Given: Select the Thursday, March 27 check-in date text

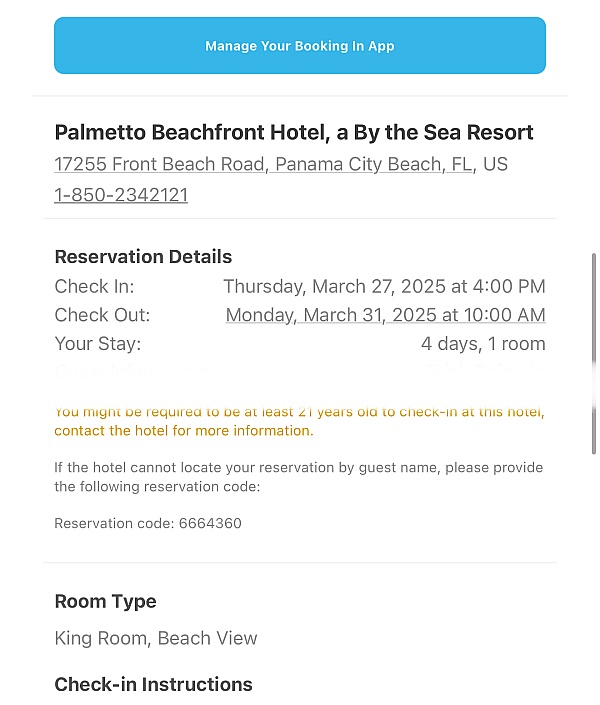Looking at the screenshot, I should pyautogui.click(x=384, y=286).
